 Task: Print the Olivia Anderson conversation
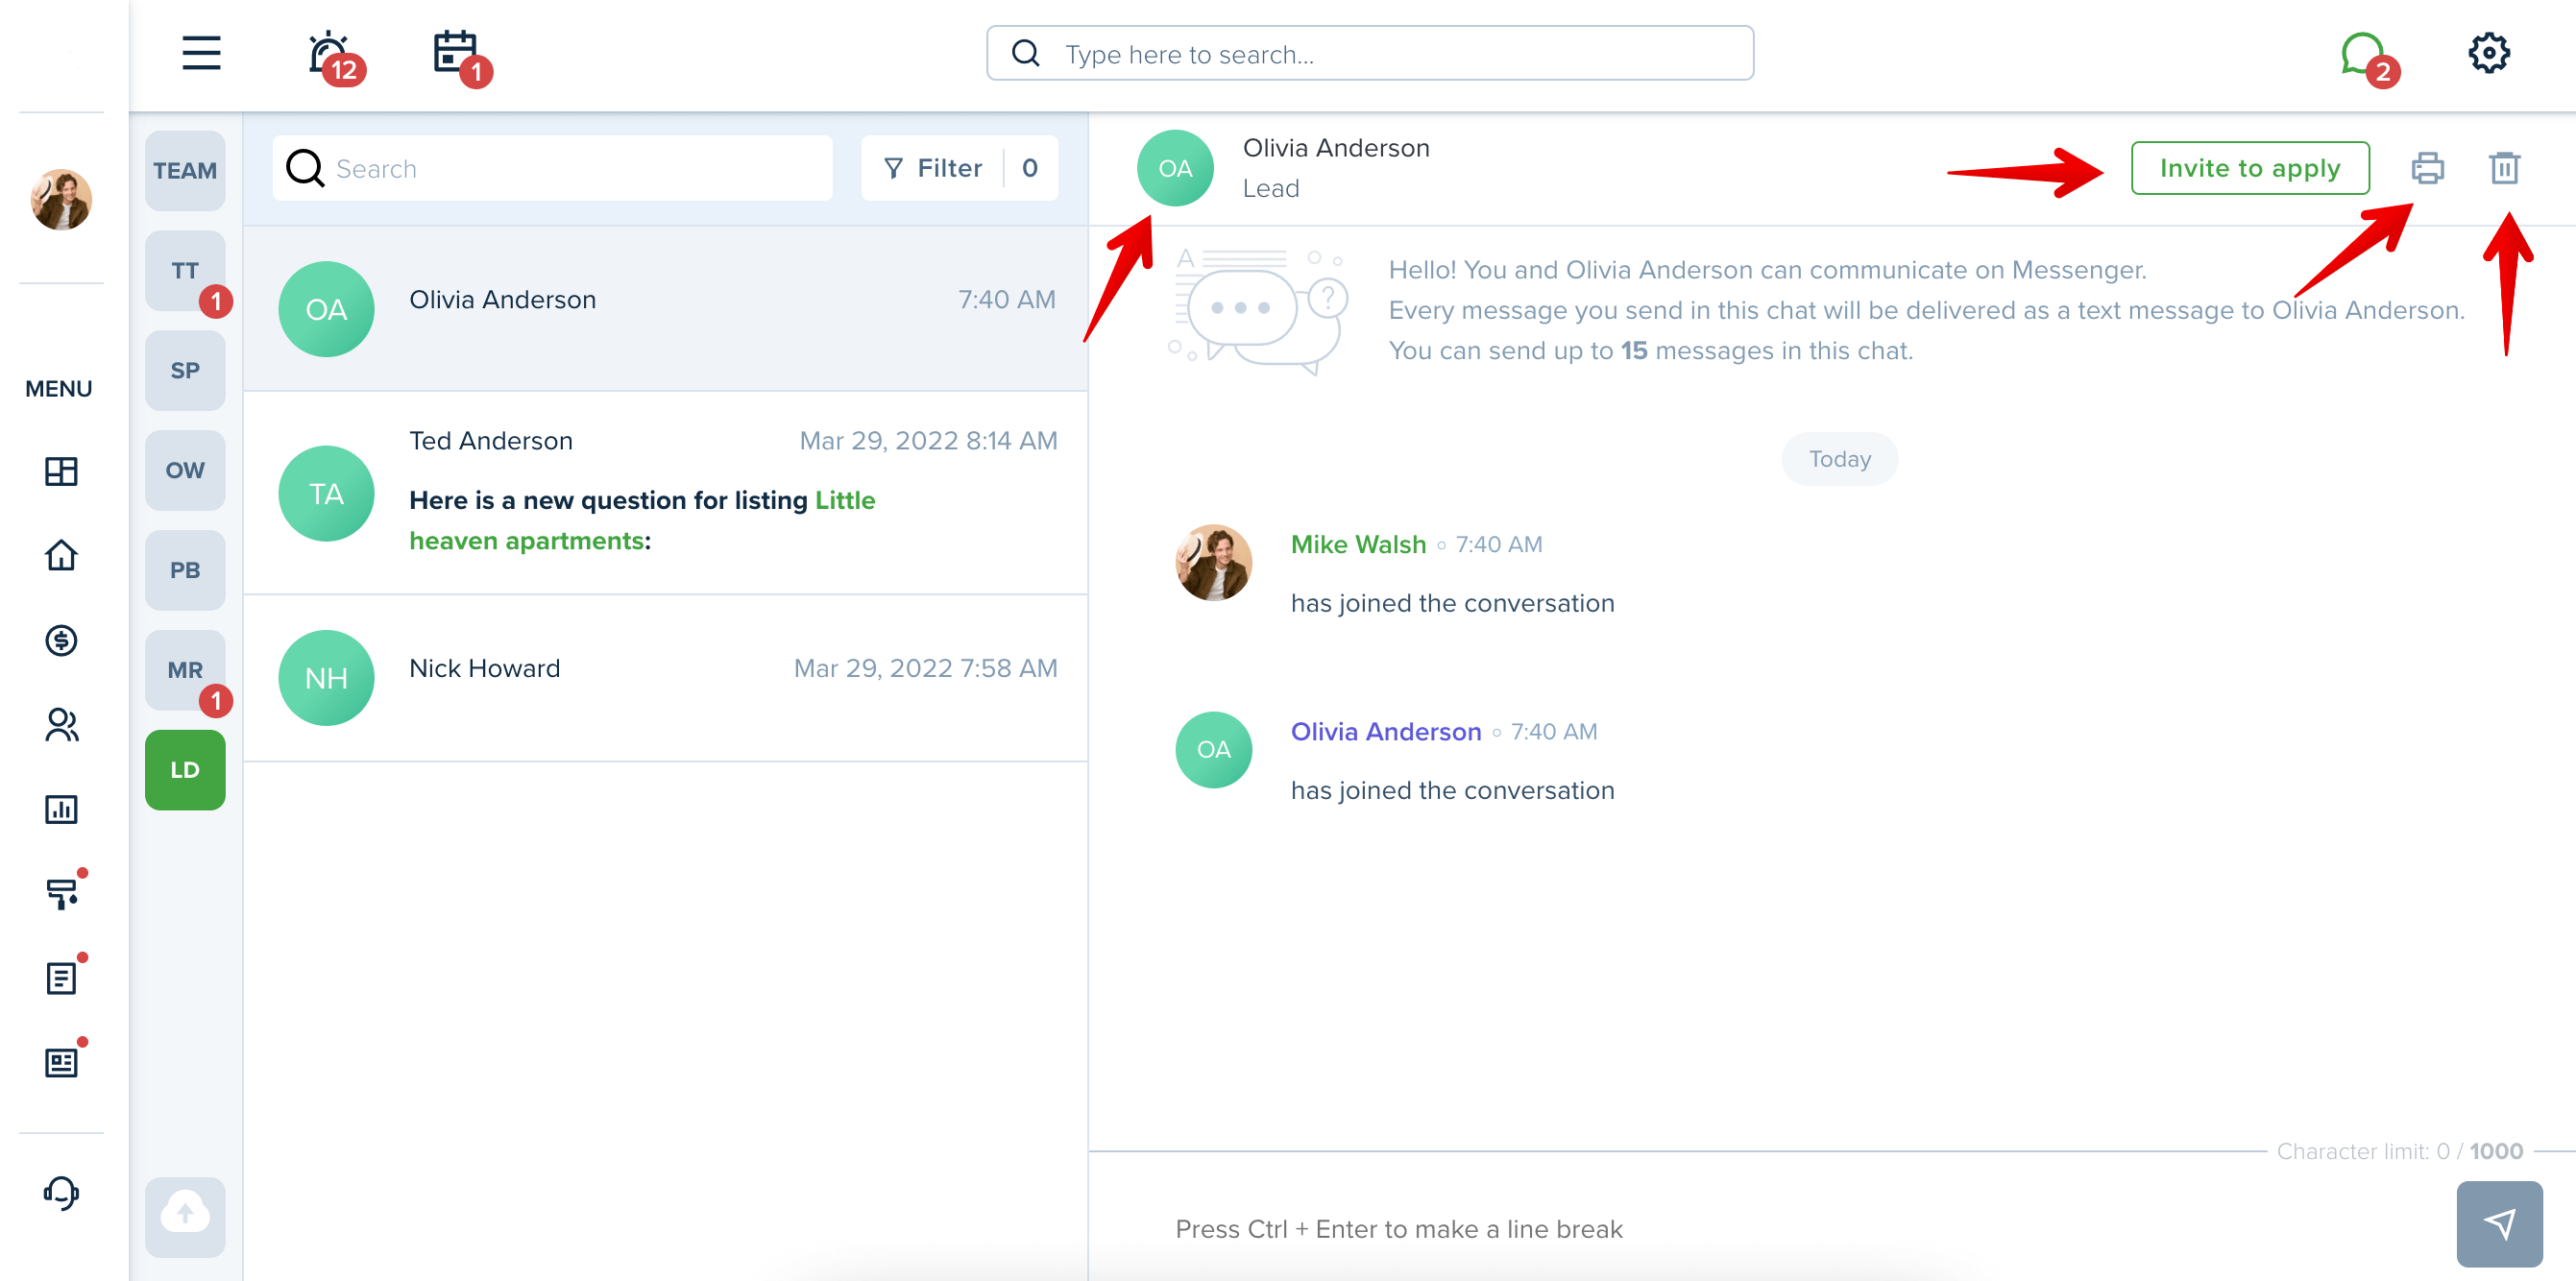point(2427,168)
